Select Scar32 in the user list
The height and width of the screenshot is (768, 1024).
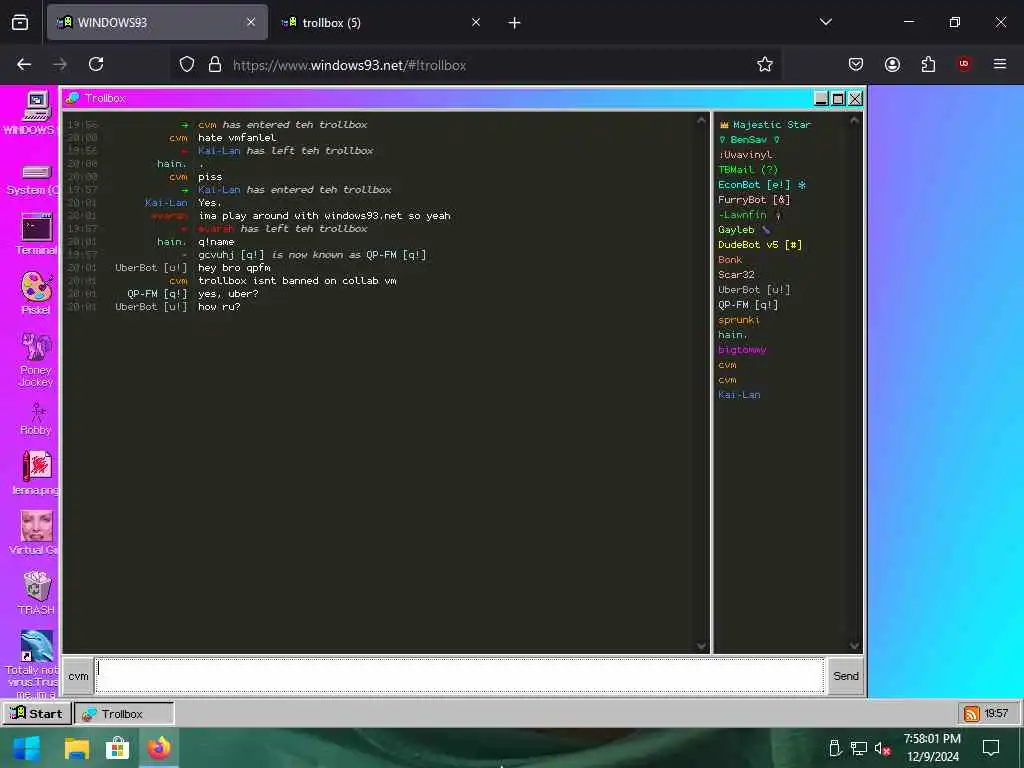(x=737, y=275)
